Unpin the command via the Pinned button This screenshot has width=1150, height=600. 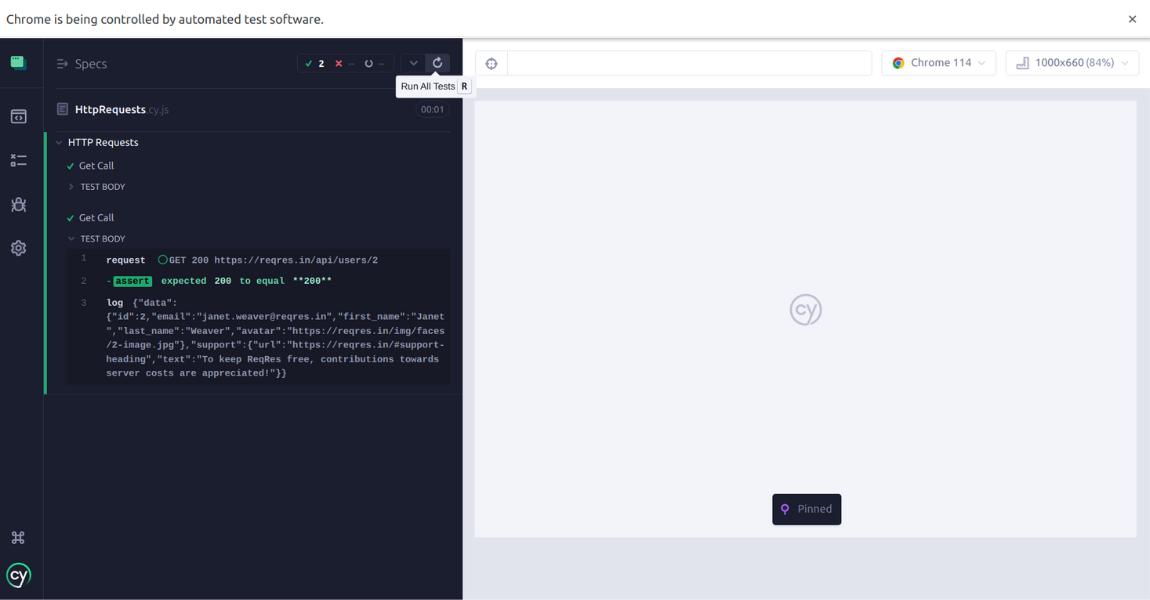[x=806, y=509]
